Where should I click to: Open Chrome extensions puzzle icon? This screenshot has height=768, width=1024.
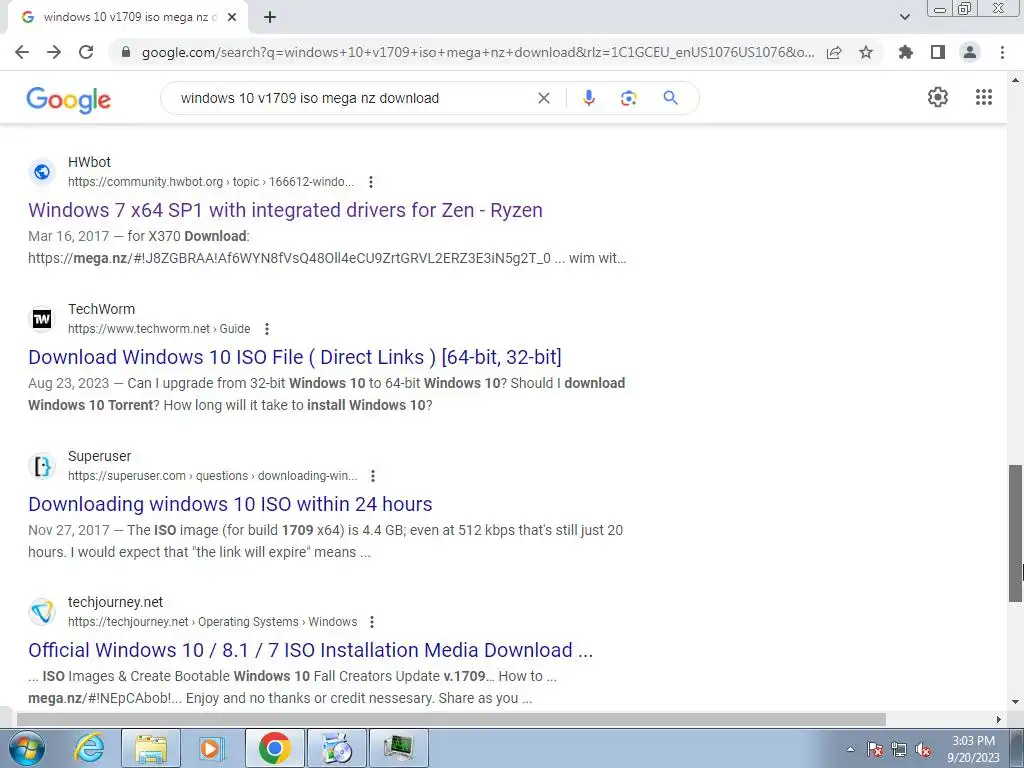(x=906, y=52)
